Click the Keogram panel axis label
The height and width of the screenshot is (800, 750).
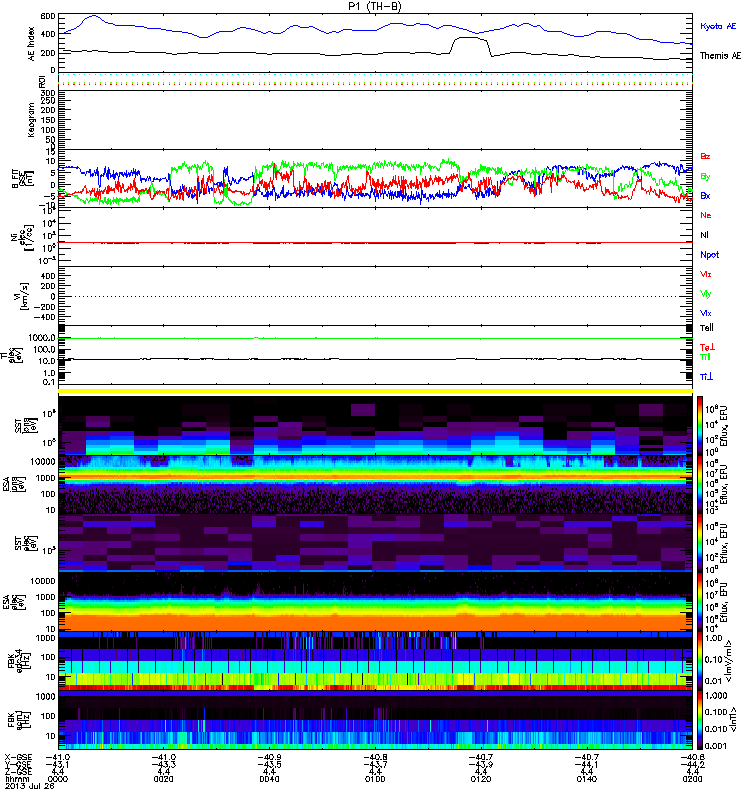click(x=32, y=119)
